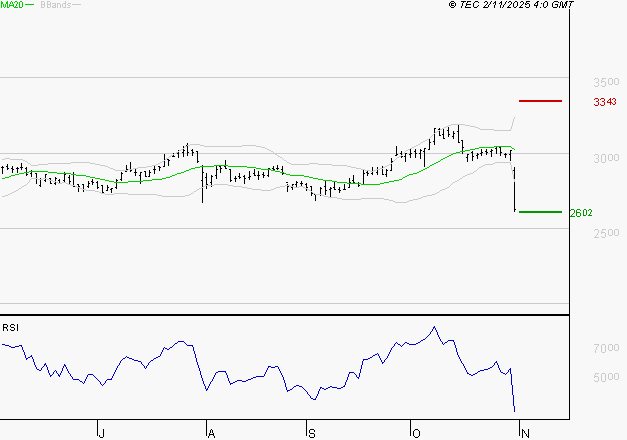Select the 3343 resistance price label
Viewport: 627px width, 440px height.
(603, 102)
